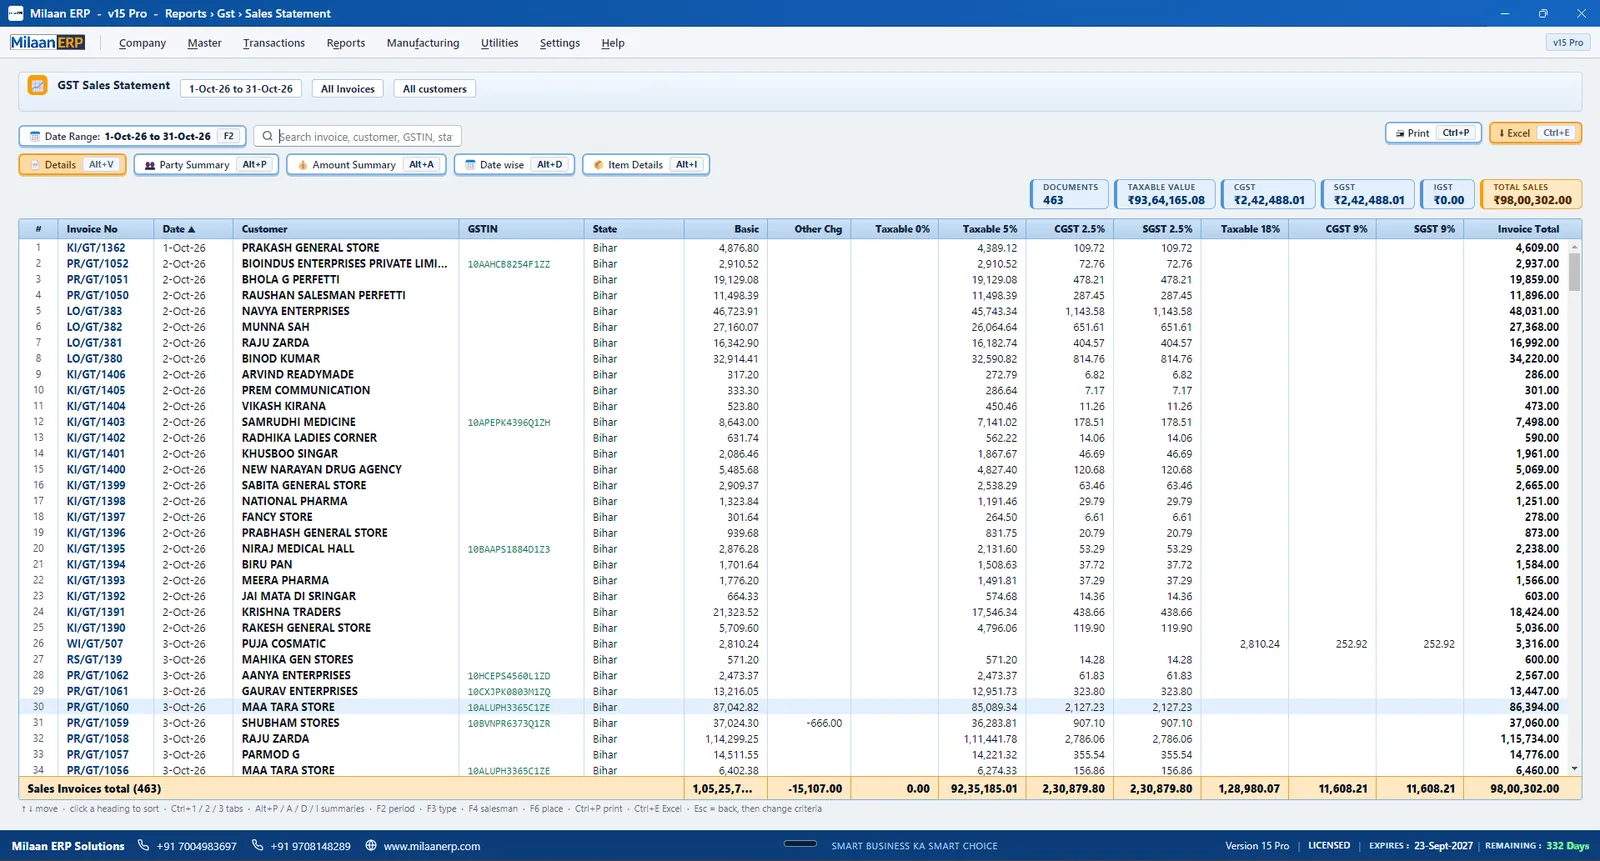Open invoice KI/GT/1362
The image size is (1600, 861).
click(x=96, y=248)
